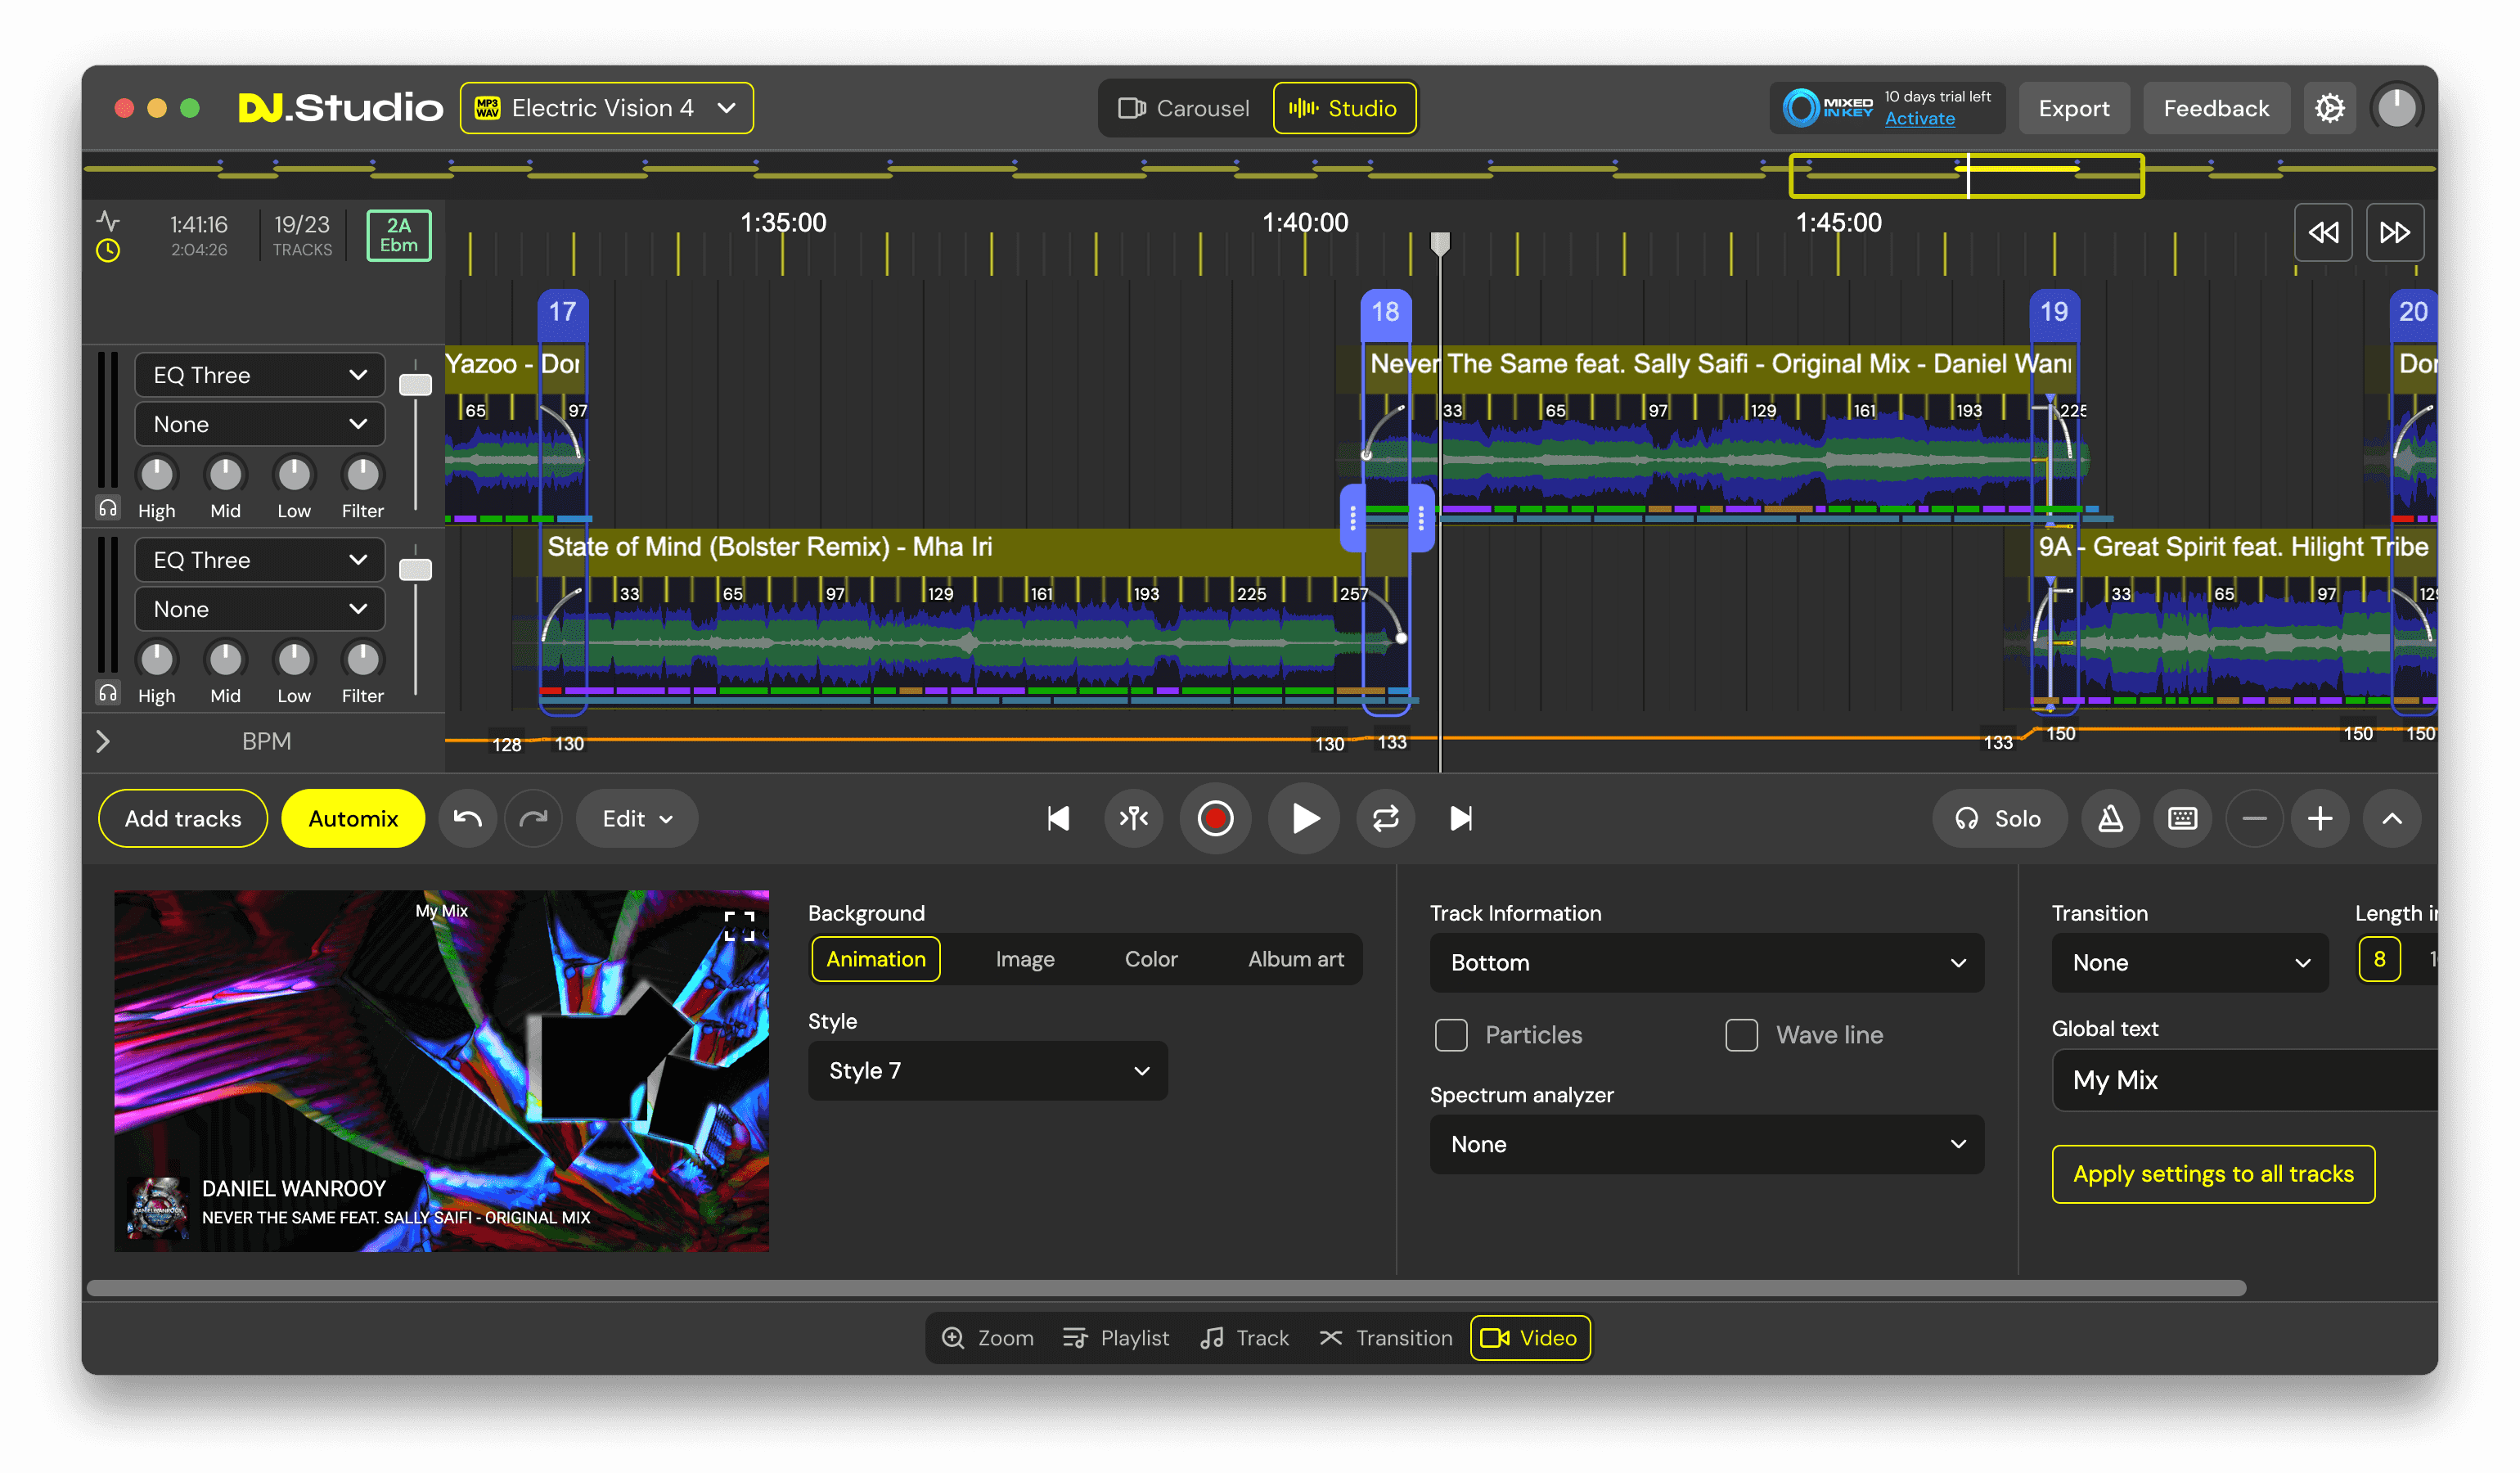Screen dimensions: 2520x1473
Task: Click the Automix button
Action: coord(353,819)
